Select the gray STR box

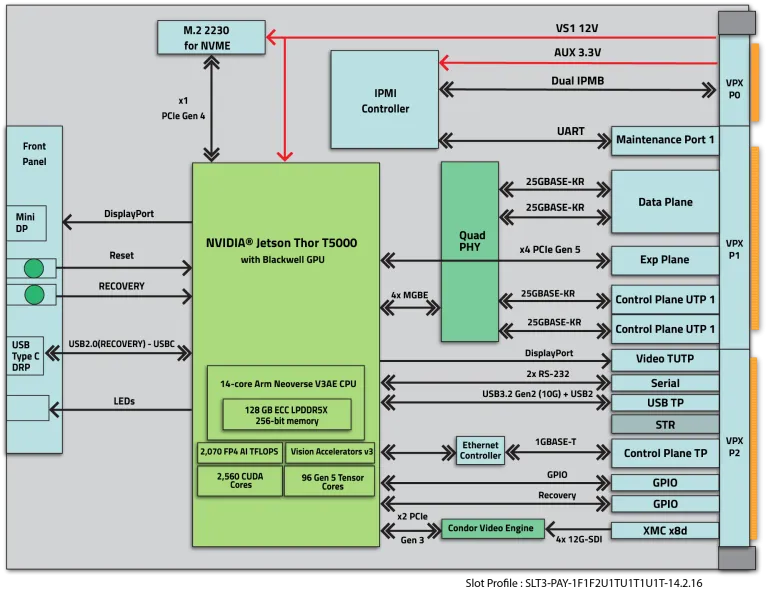[x=665, y=424]
